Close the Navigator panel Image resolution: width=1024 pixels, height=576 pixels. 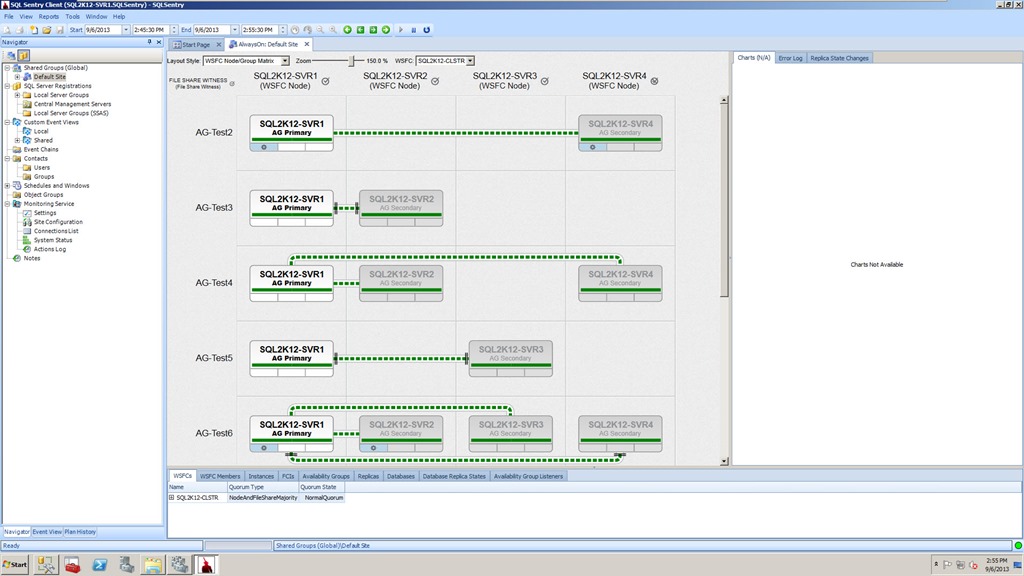pyautogui.click(x=159, y=42)
